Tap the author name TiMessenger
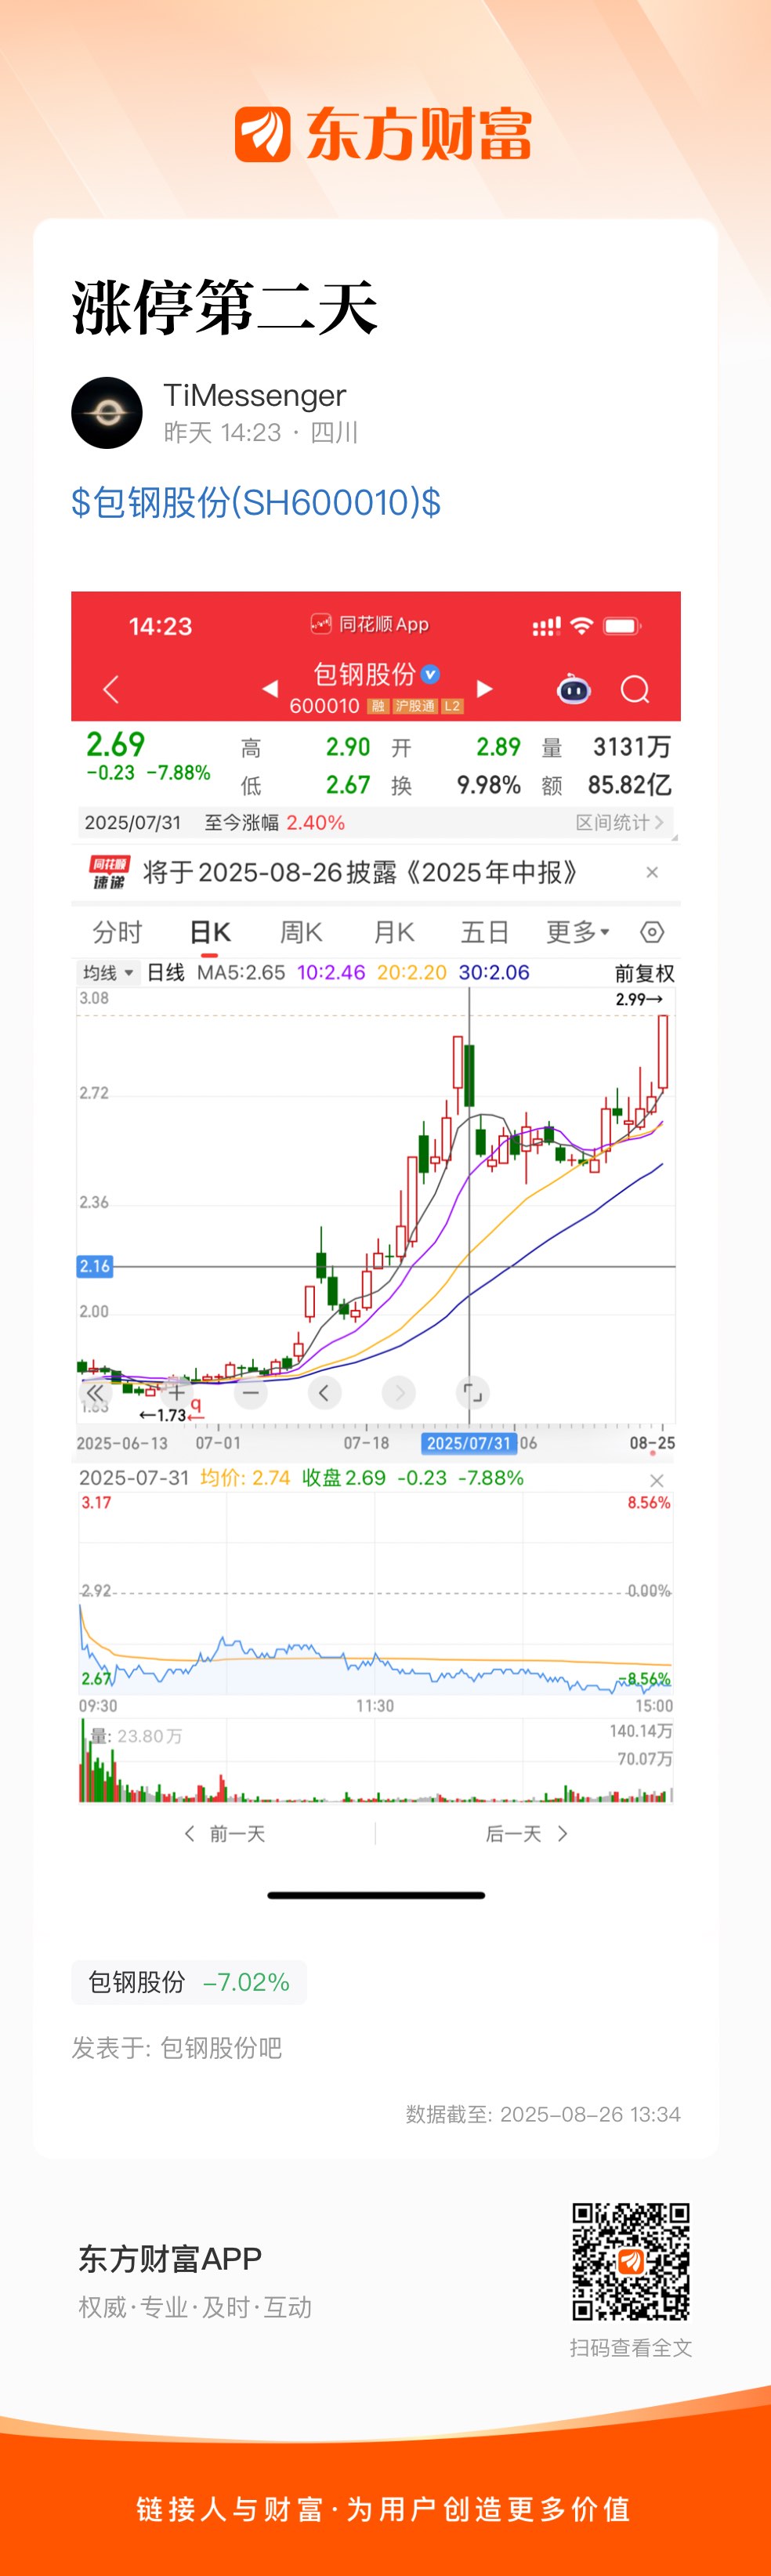Viewport: 771px width, 2576px height. pyautogui.click(x=254, y=395)
